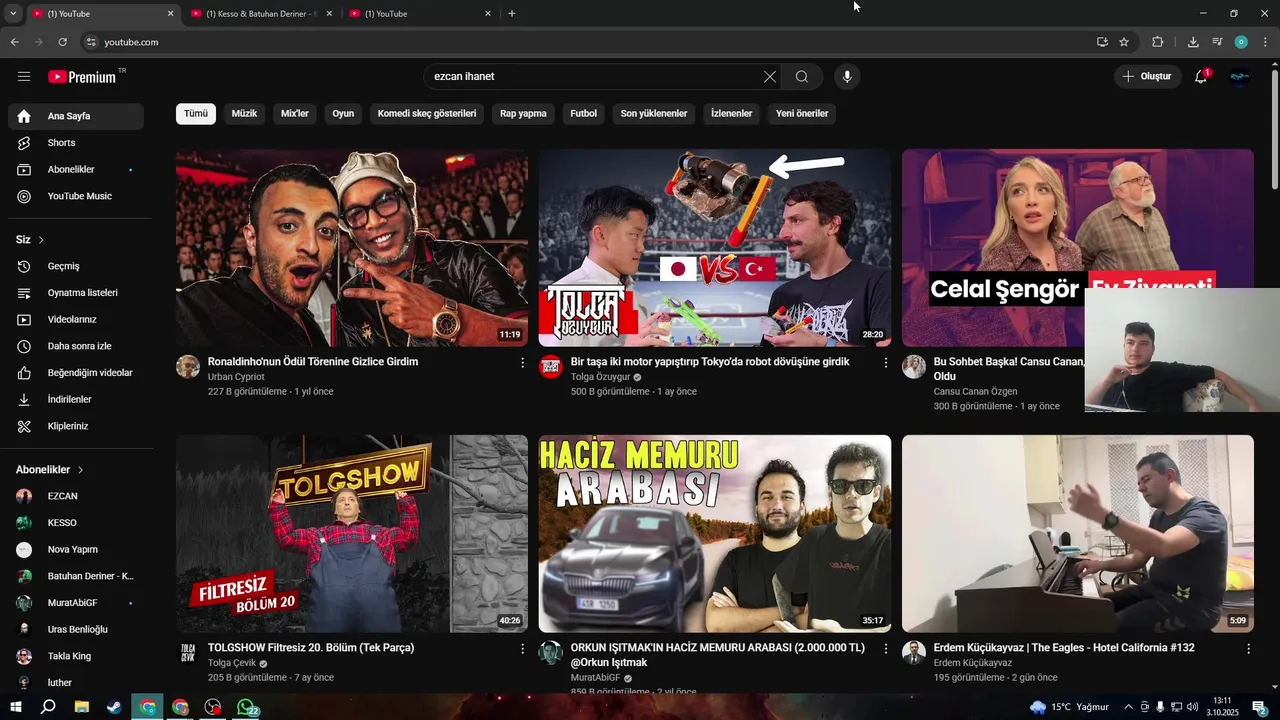Open Videolarınız page

[76, 319]
